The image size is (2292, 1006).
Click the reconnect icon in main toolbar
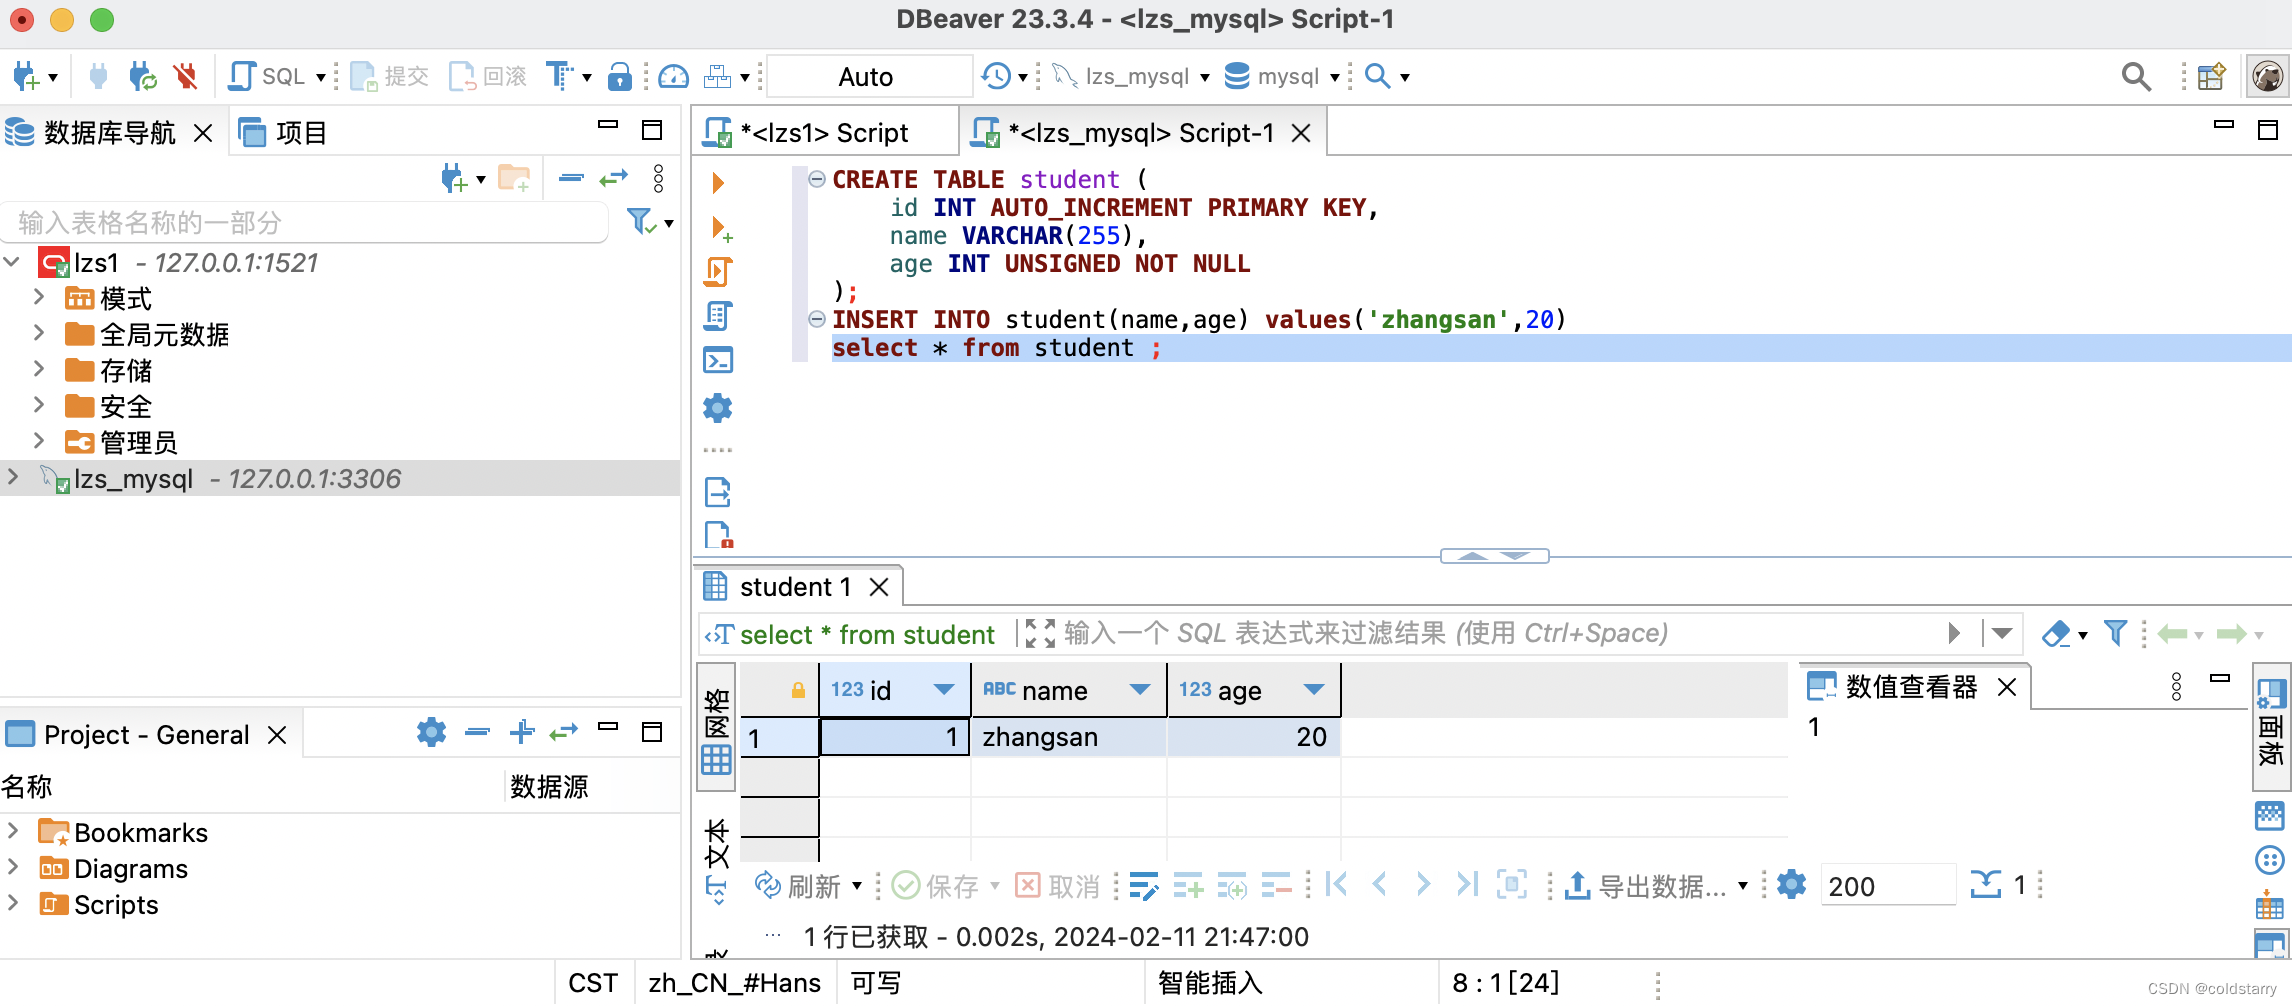coord(143,76)
